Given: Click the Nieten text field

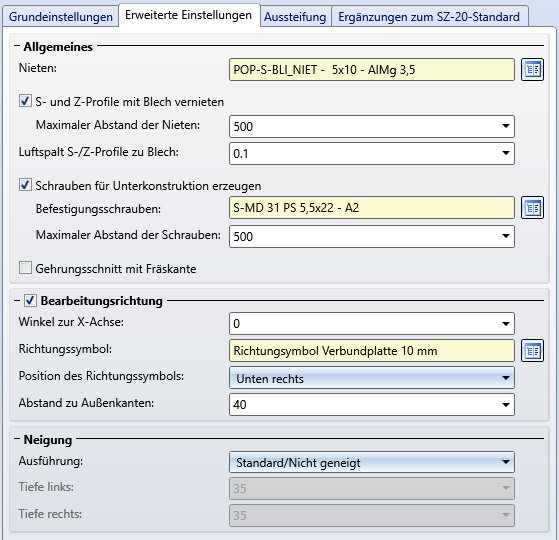Looking at the screenshot, I should 372,70.
